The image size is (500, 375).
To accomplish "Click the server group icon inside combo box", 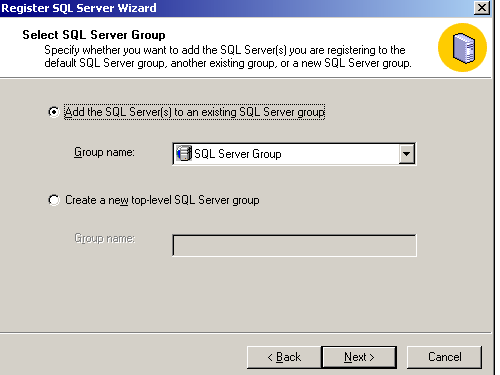I will coord(184,154).
